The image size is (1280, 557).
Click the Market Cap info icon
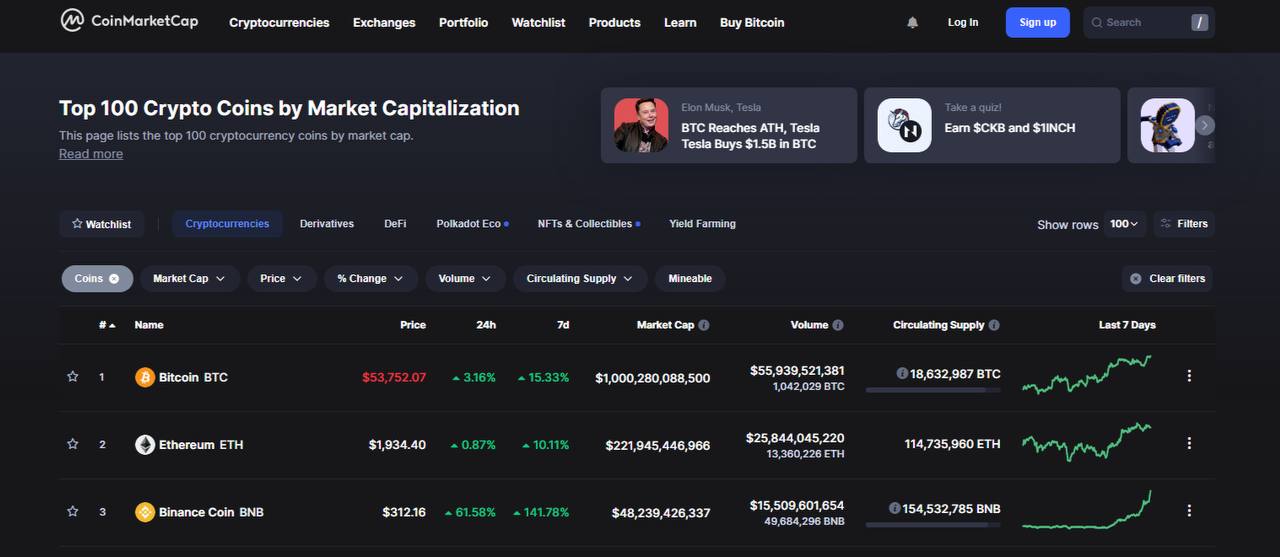pyautogui.click(x=704, y=325)
